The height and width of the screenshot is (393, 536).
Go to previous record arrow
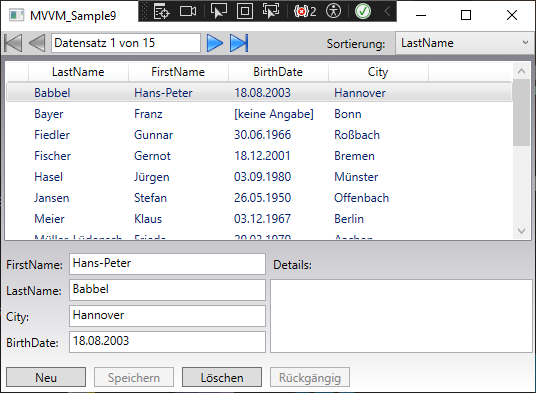point(37,43)
